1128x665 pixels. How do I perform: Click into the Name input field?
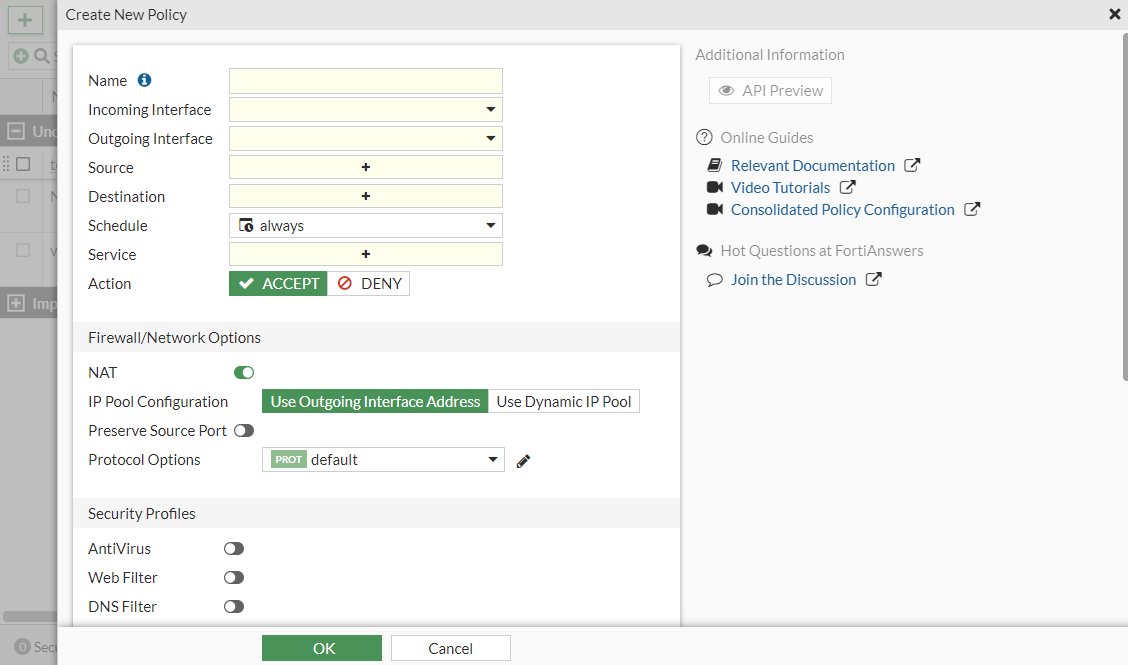point(366,81)
